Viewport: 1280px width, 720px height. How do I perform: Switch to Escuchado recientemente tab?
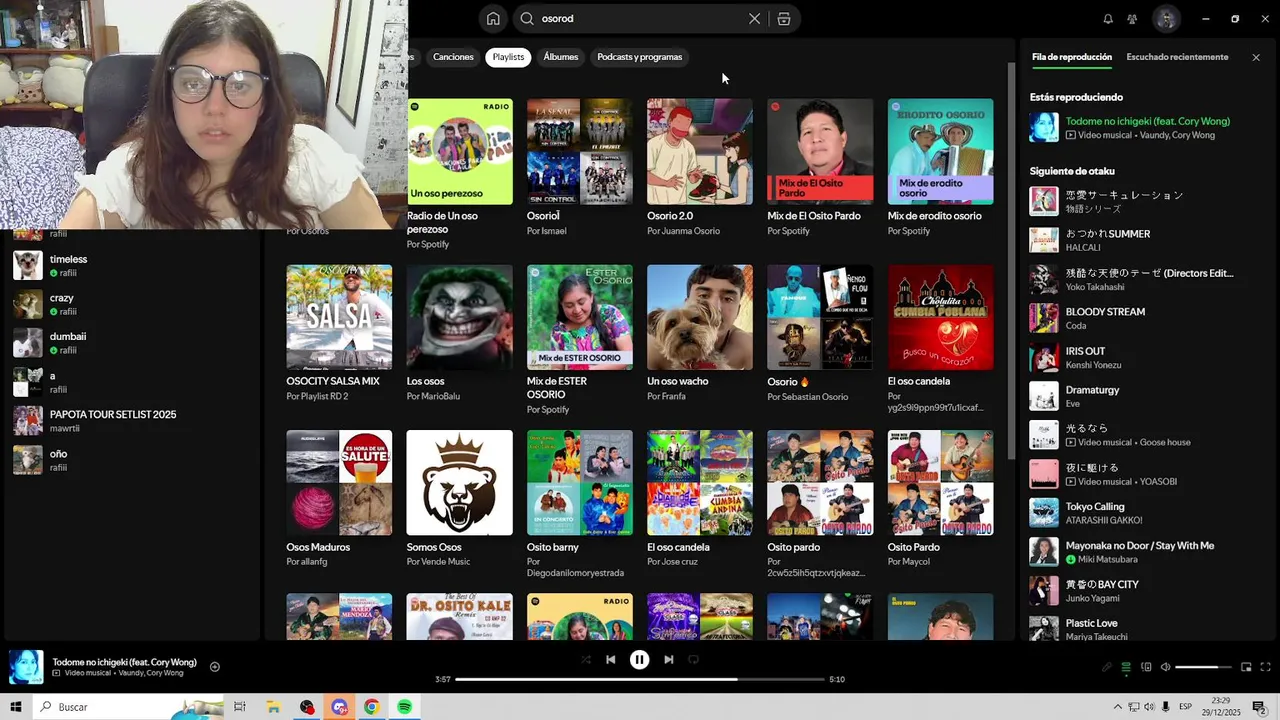coord(1177,57)
